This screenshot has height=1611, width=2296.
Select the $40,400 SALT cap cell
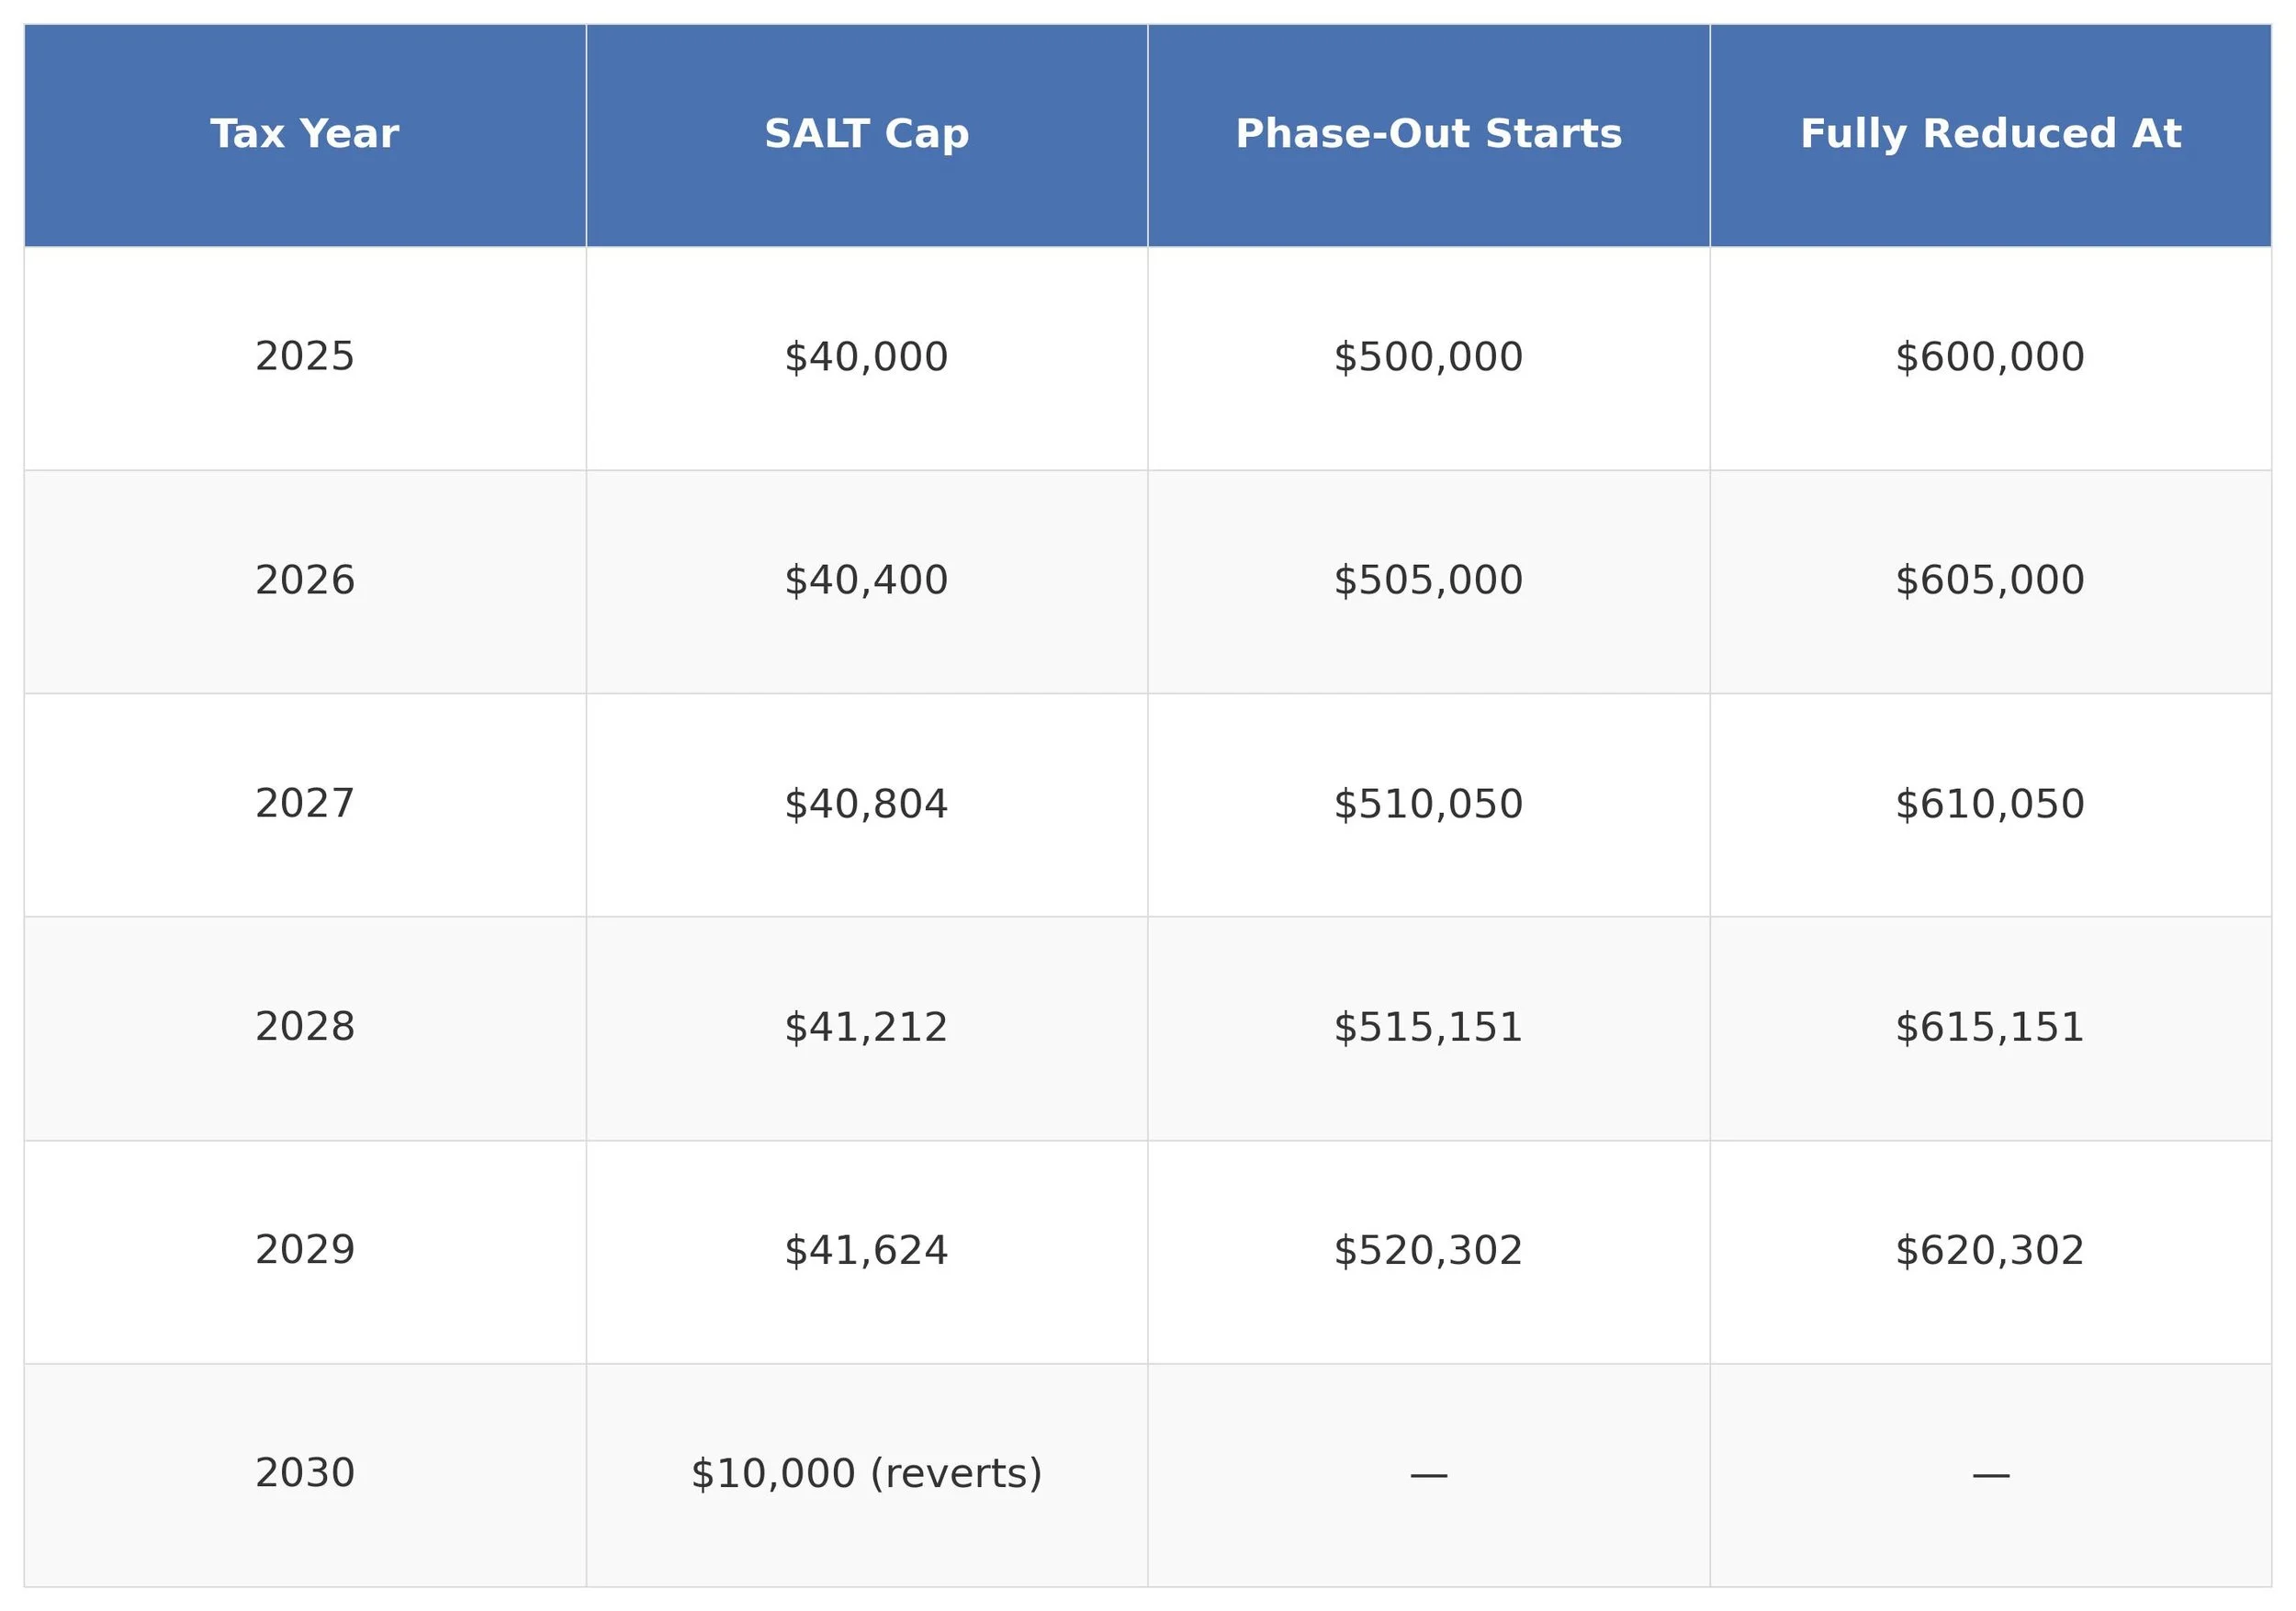pyautogui.click(x=866, y=580)
